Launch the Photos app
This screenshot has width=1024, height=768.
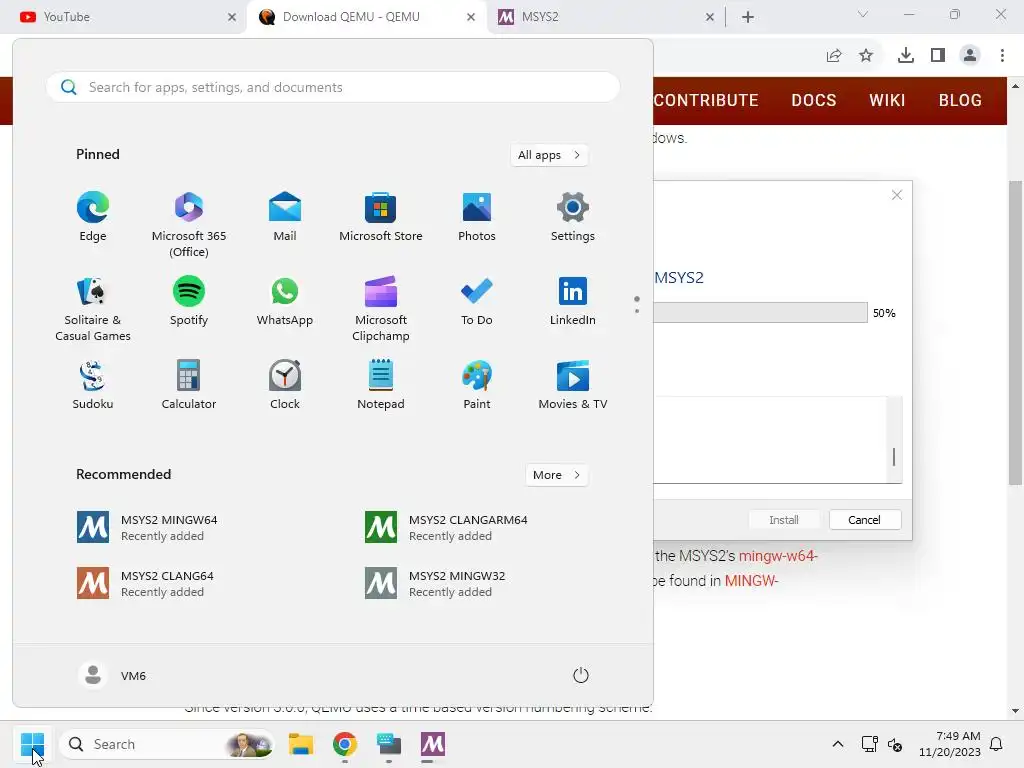477,217
